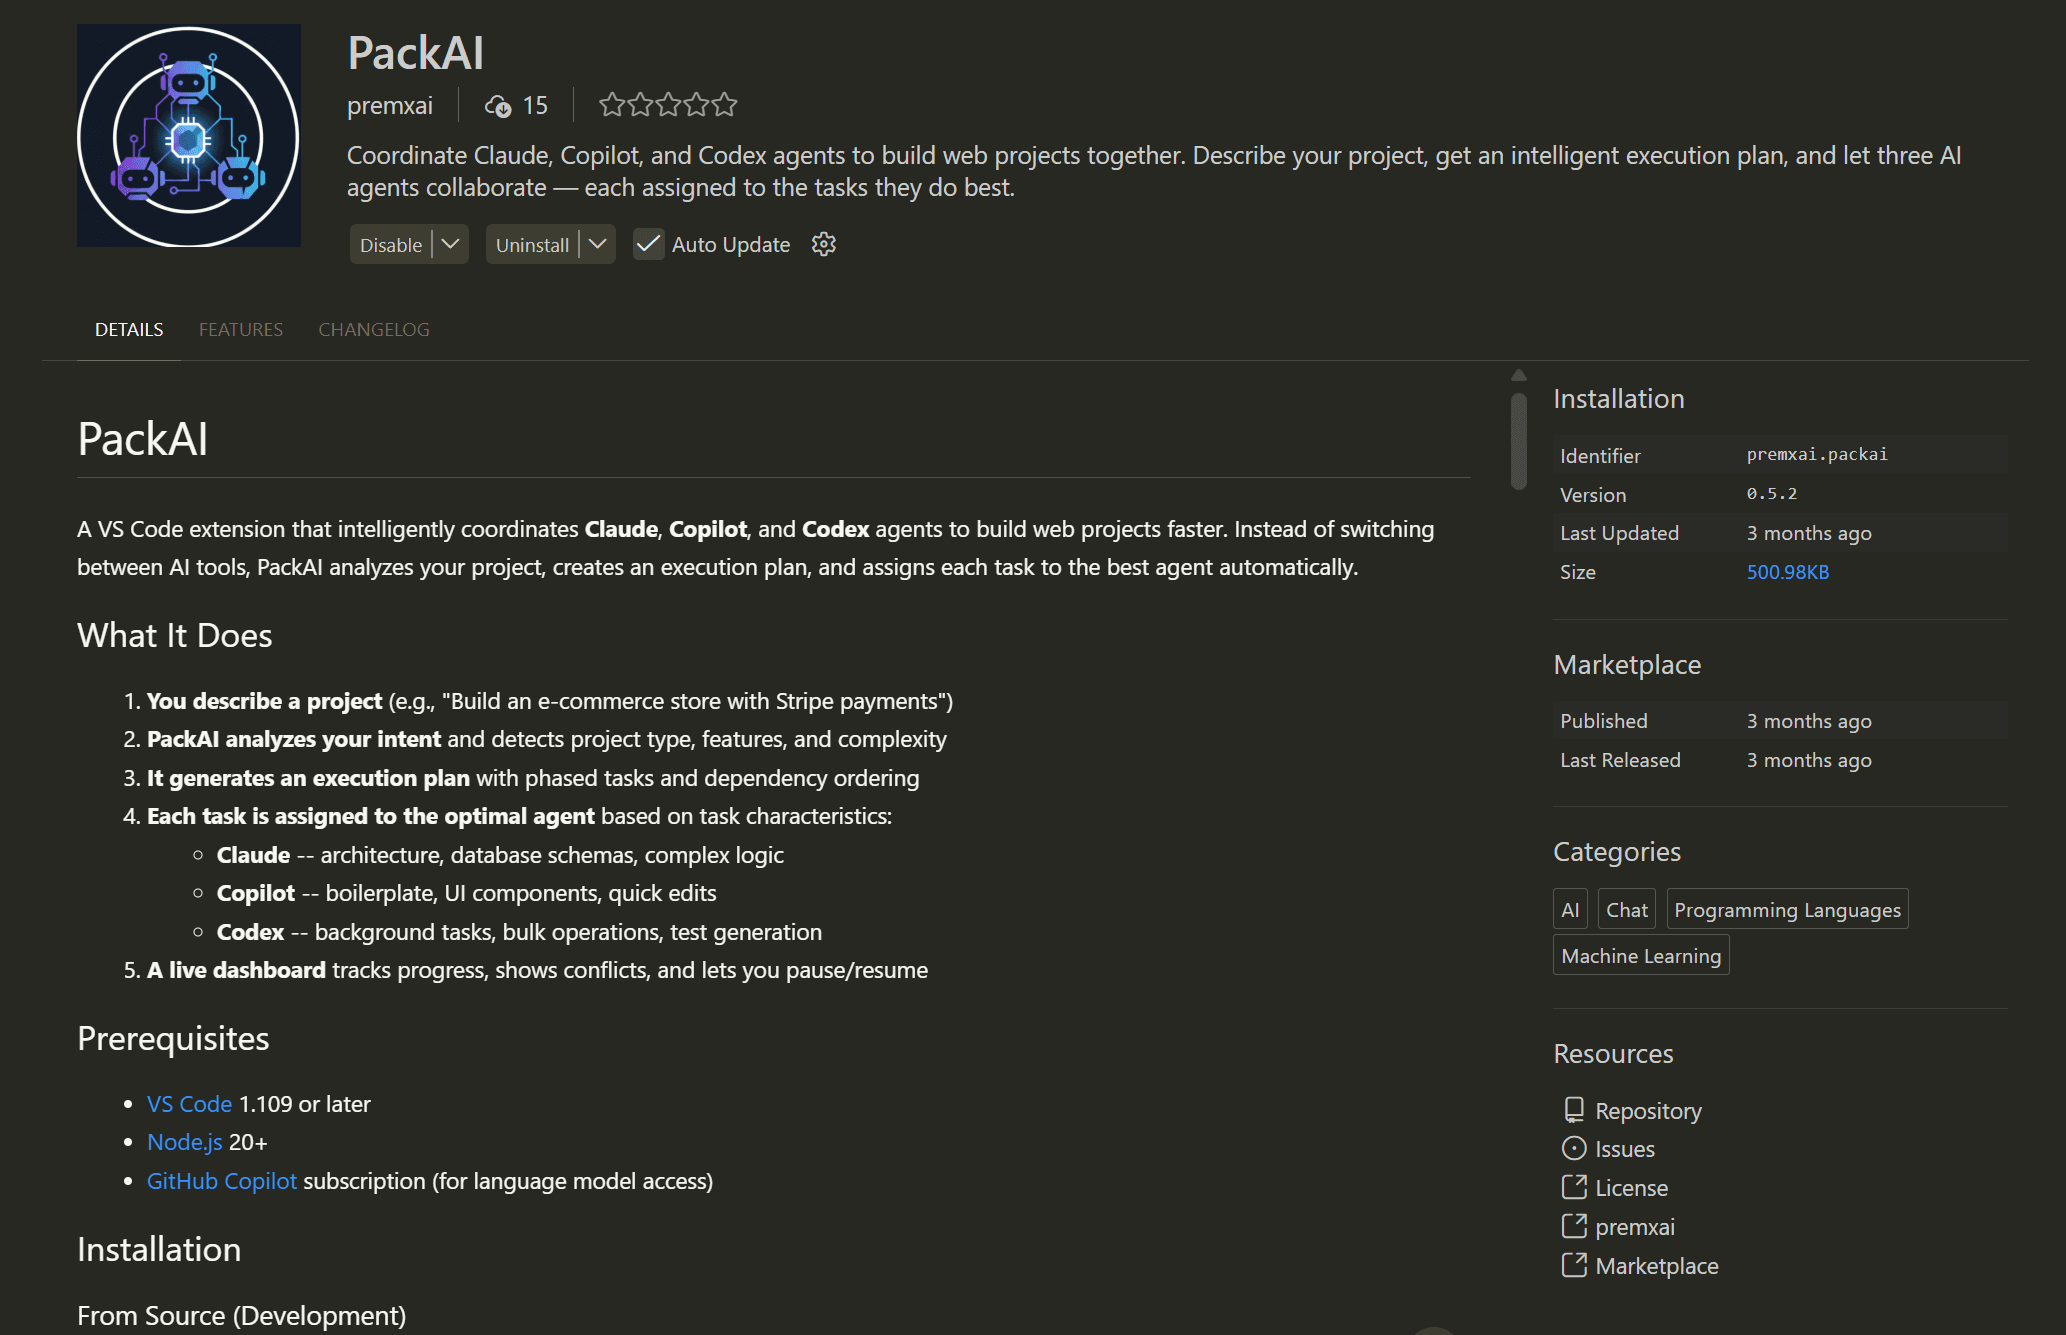Switch to the DETAILS tab
This screenshot has height=1335, width=2066.
(x=129, y=329)
